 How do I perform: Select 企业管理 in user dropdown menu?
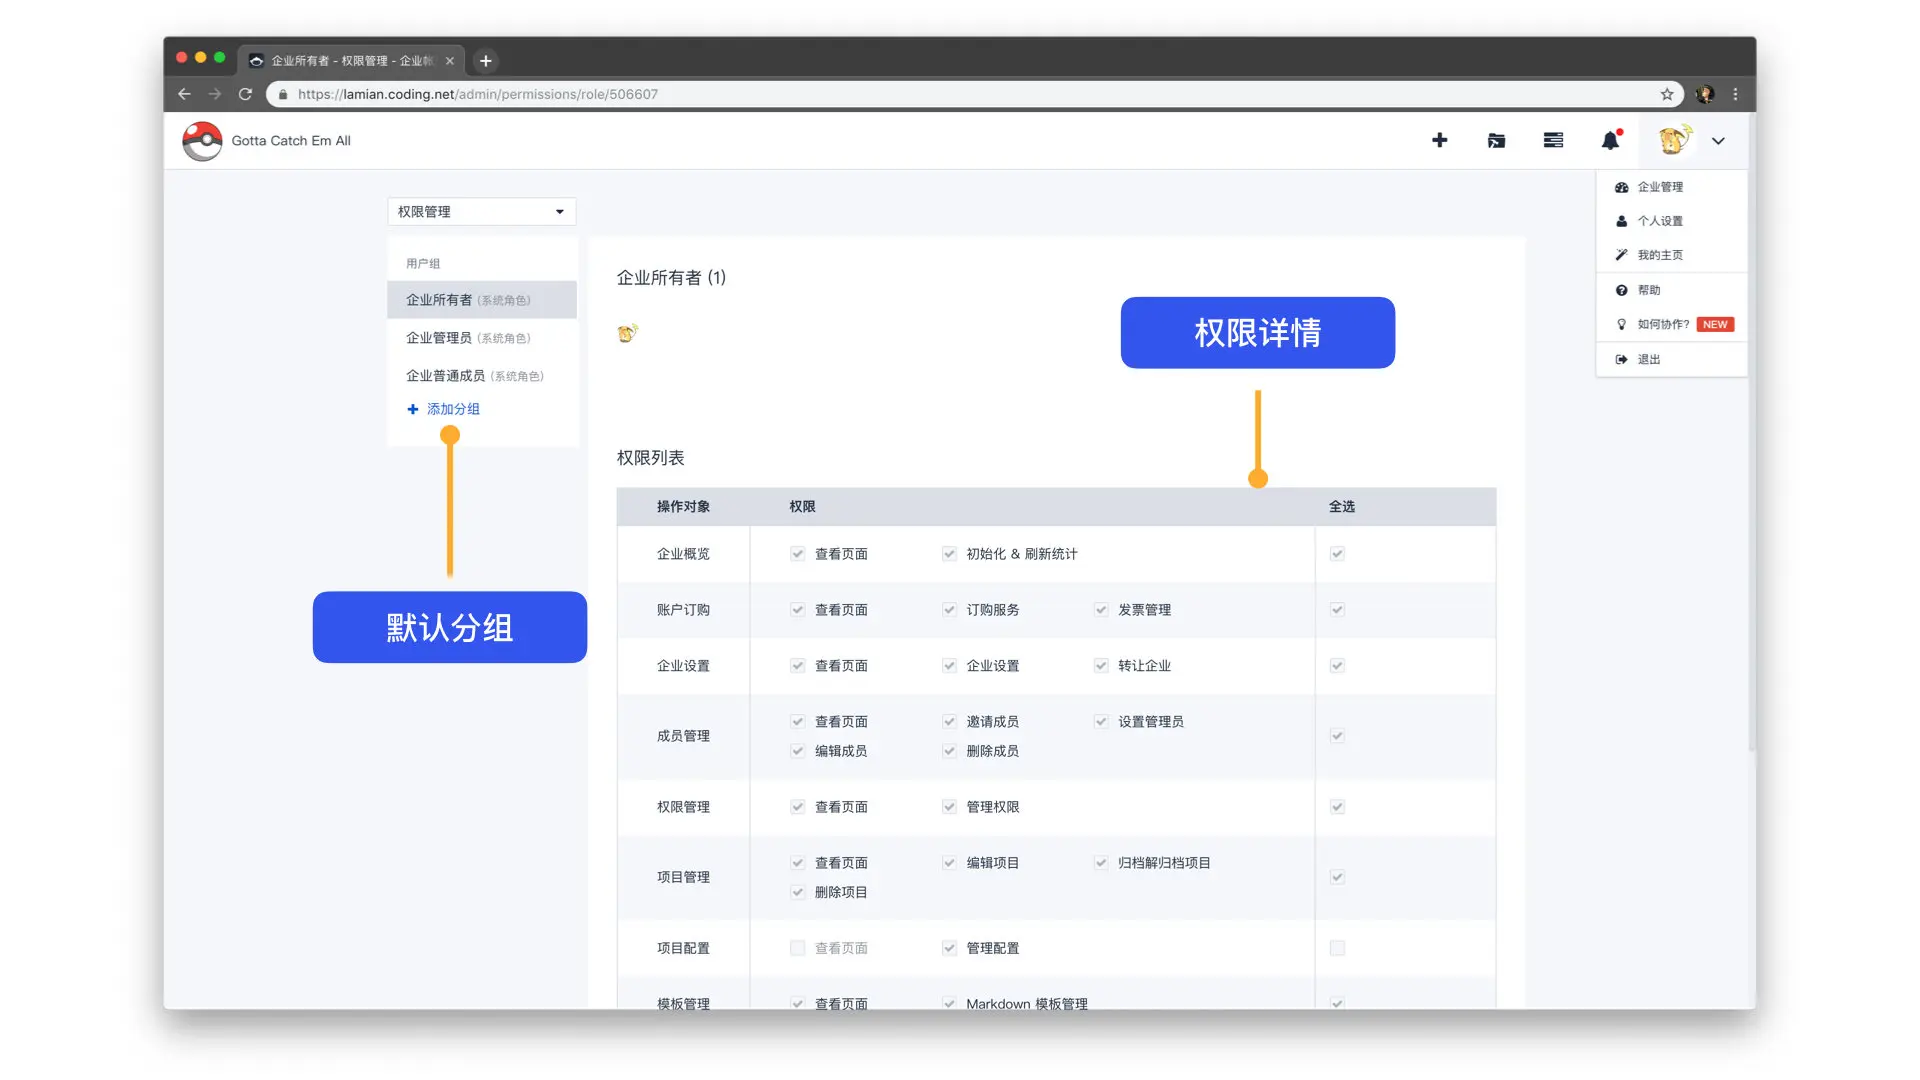[1660, 187]
